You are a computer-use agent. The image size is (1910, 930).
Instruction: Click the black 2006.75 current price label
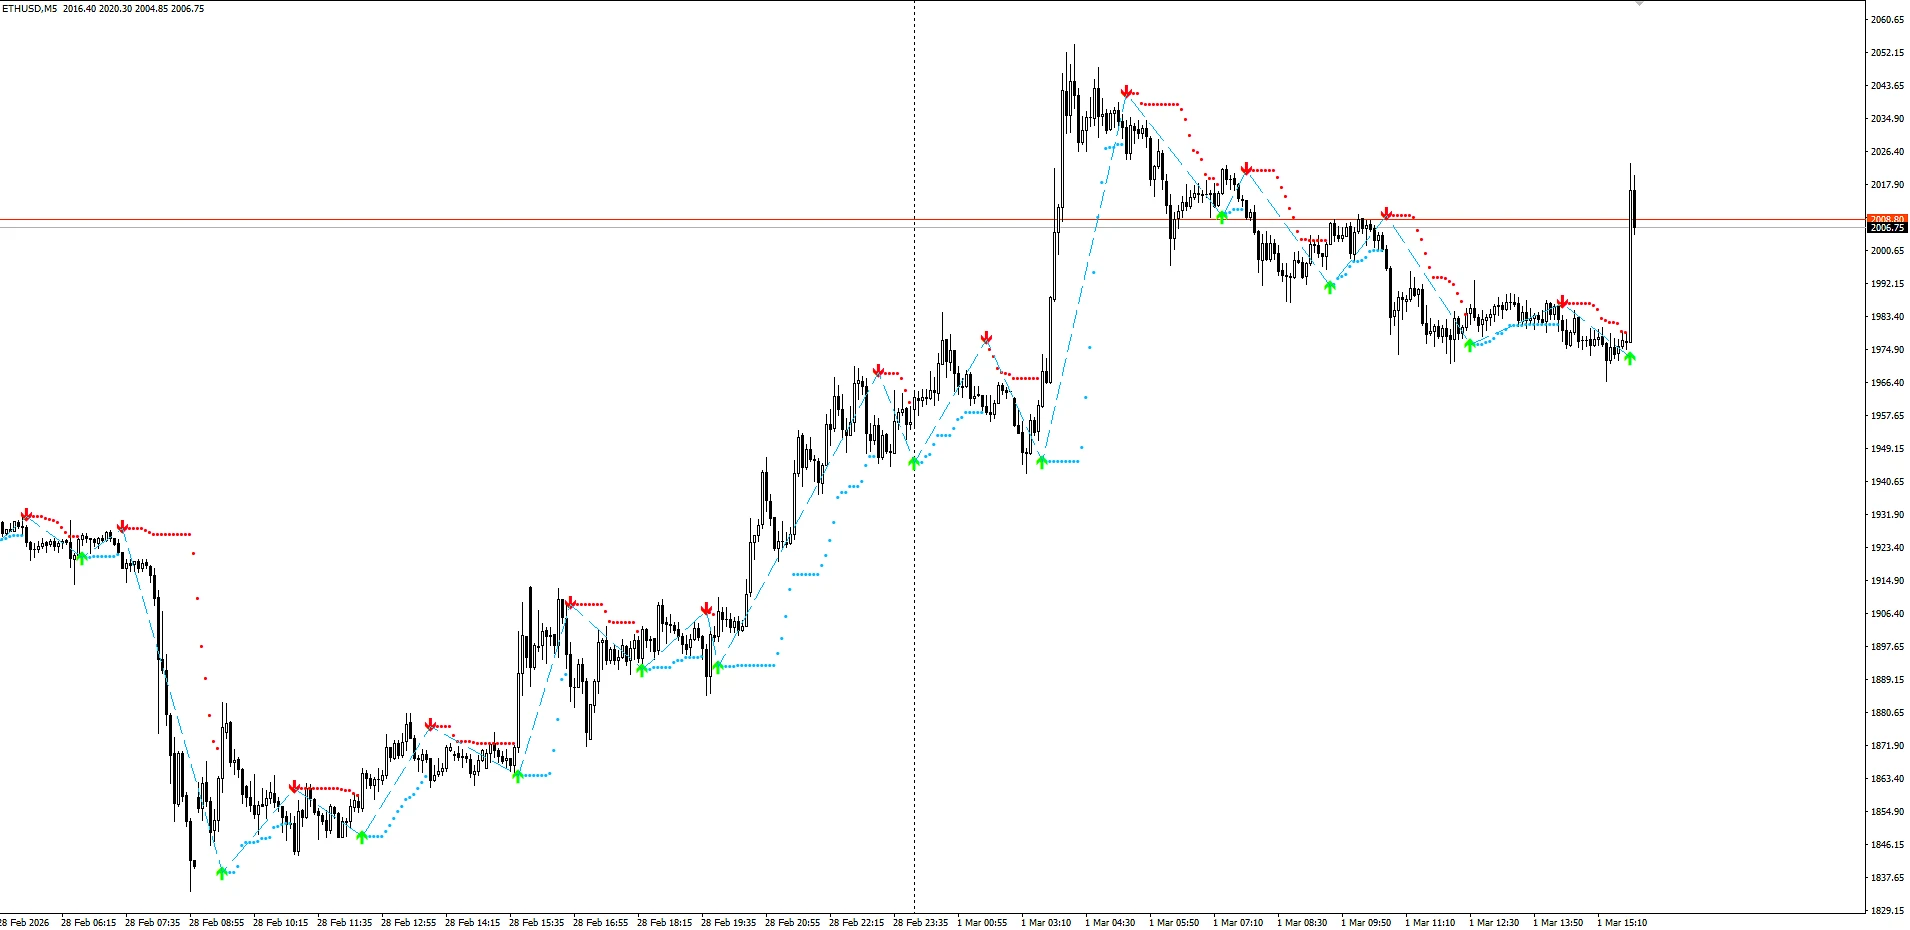[x=1887, y=228]
